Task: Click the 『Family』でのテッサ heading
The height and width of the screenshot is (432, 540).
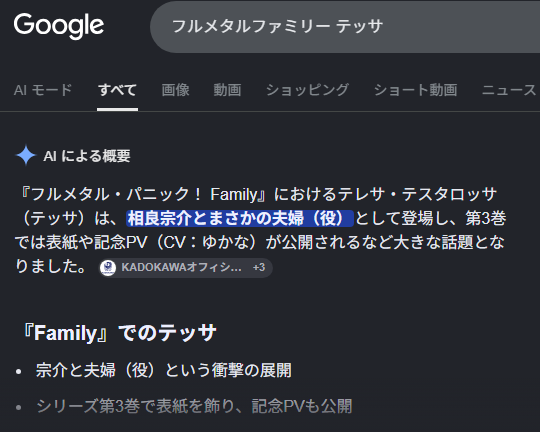Action: (119, 333)
